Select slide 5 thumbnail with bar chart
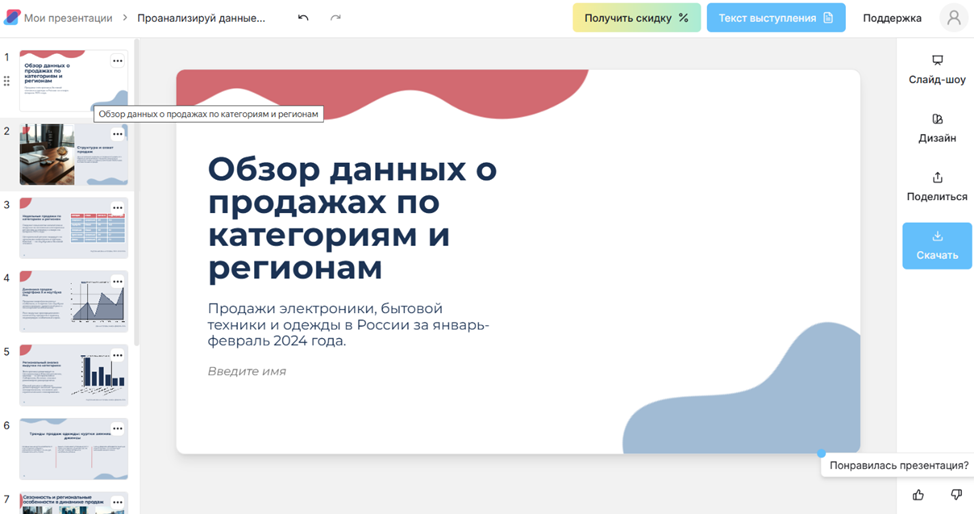The image size is (974, 514). 73,375
